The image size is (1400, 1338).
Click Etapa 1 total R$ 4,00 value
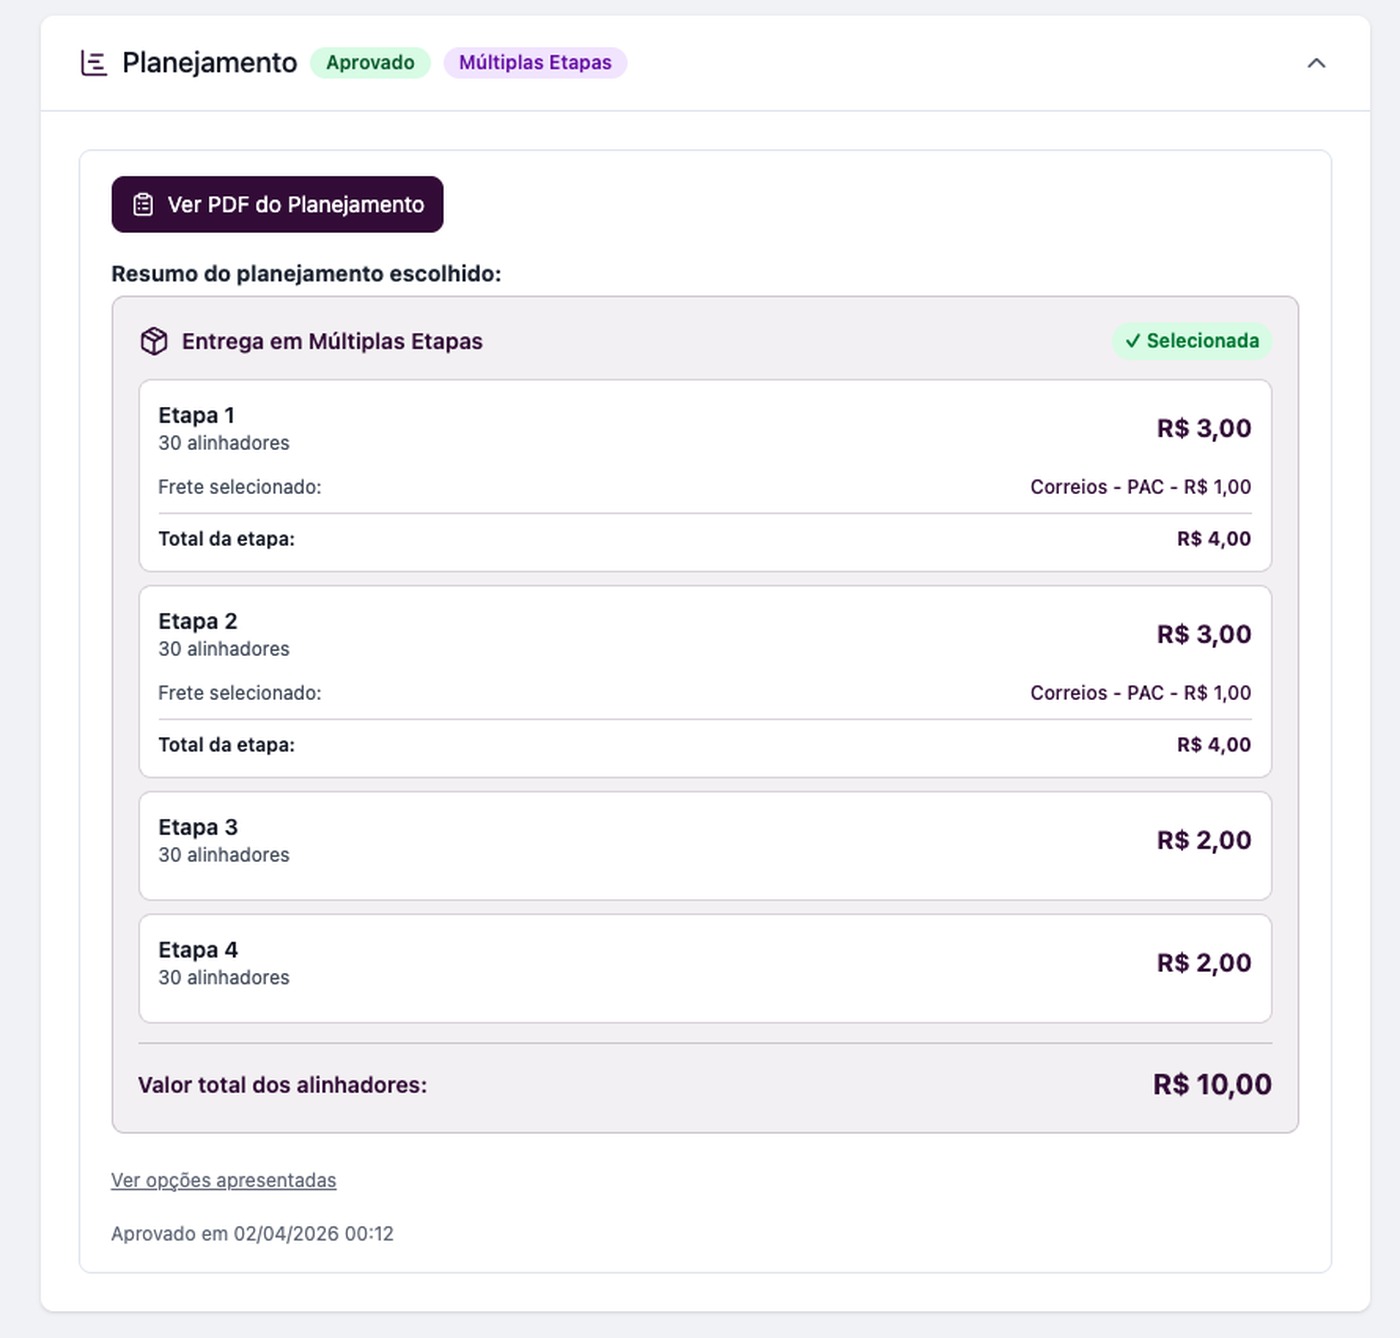coord(1213,539)
